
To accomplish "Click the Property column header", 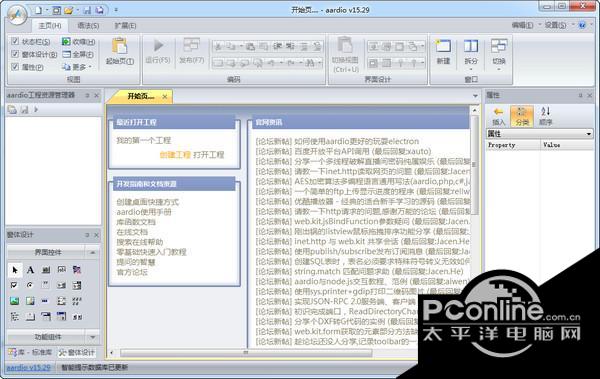I will [513, 145].
